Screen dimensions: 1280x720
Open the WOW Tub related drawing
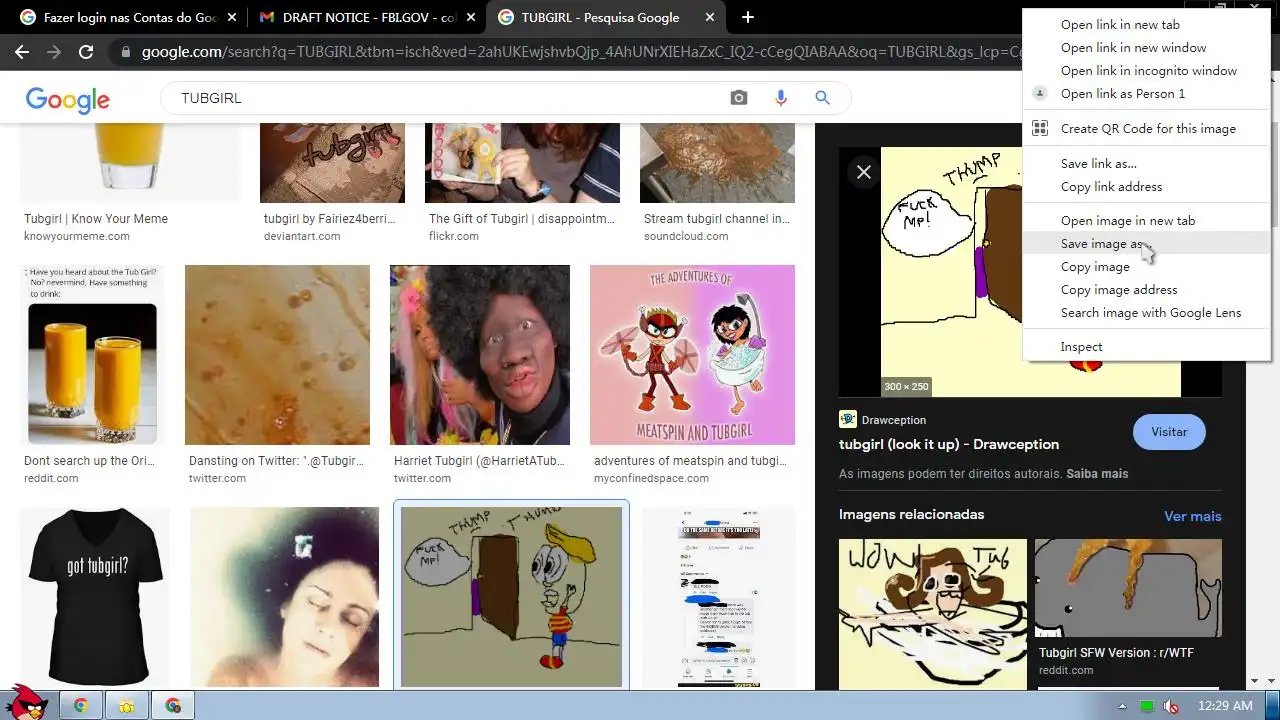tap(933, 614)
